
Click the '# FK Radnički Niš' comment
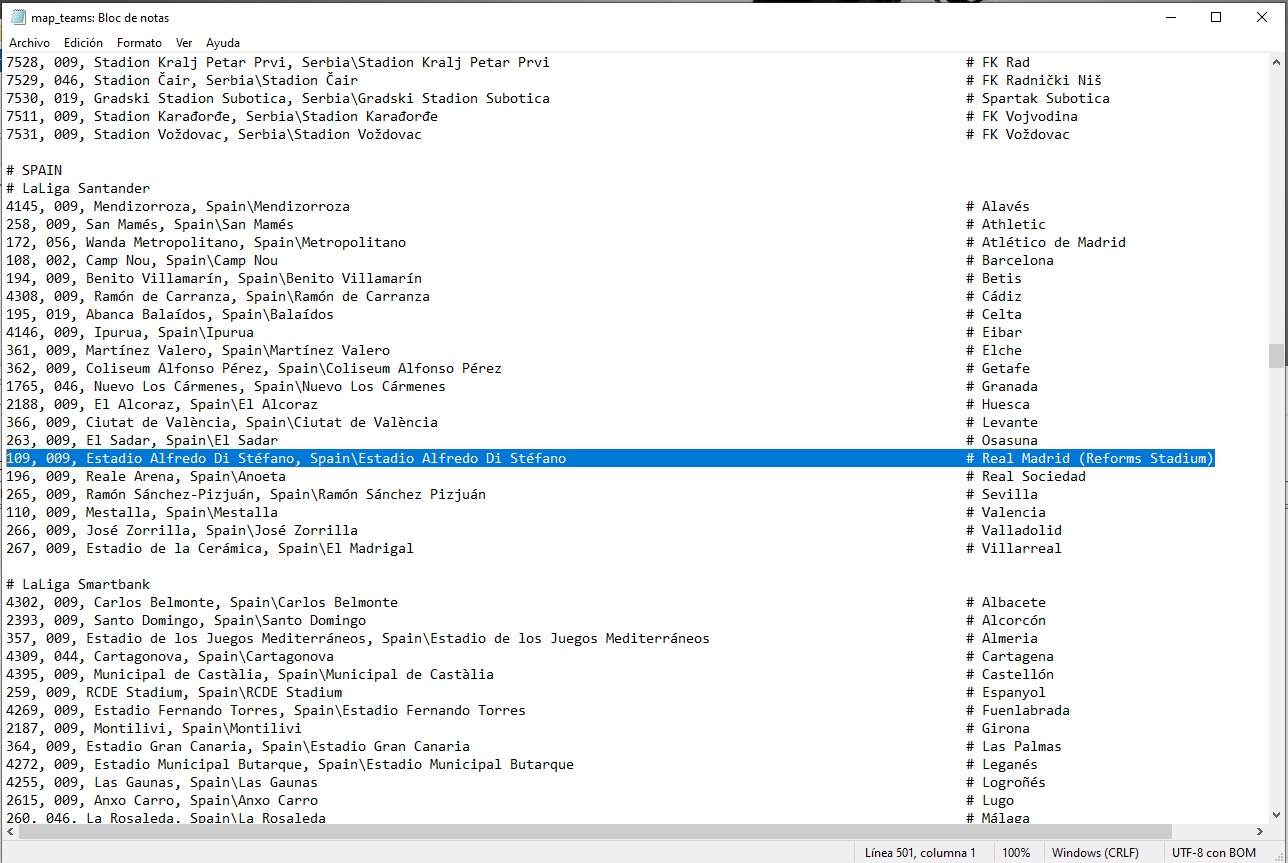[1034, 80]
